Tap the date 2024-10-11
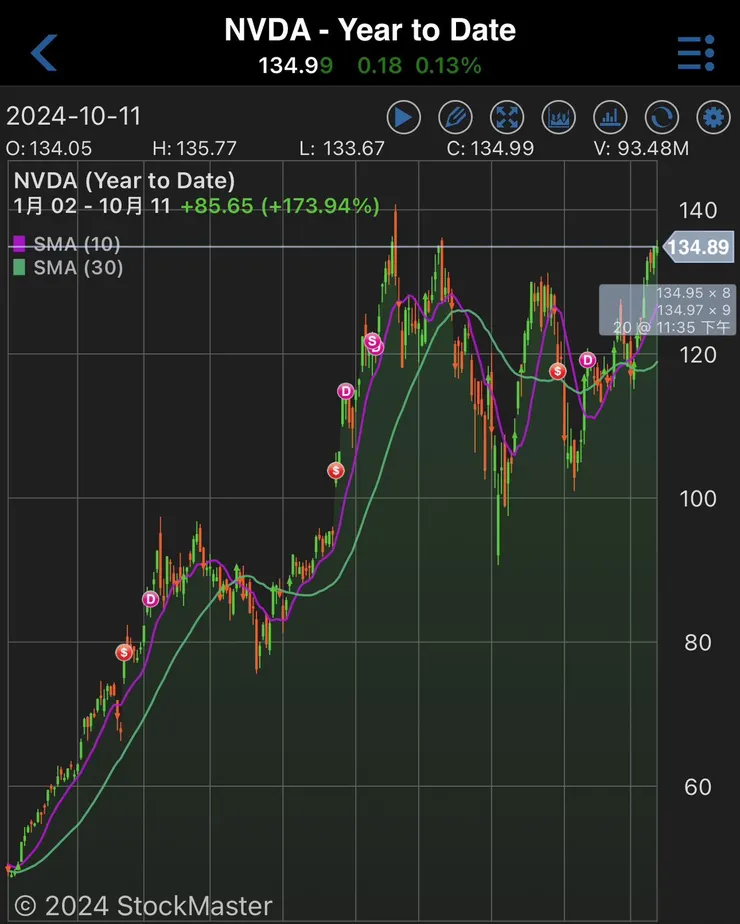740x924 pixels. [74, 116]
